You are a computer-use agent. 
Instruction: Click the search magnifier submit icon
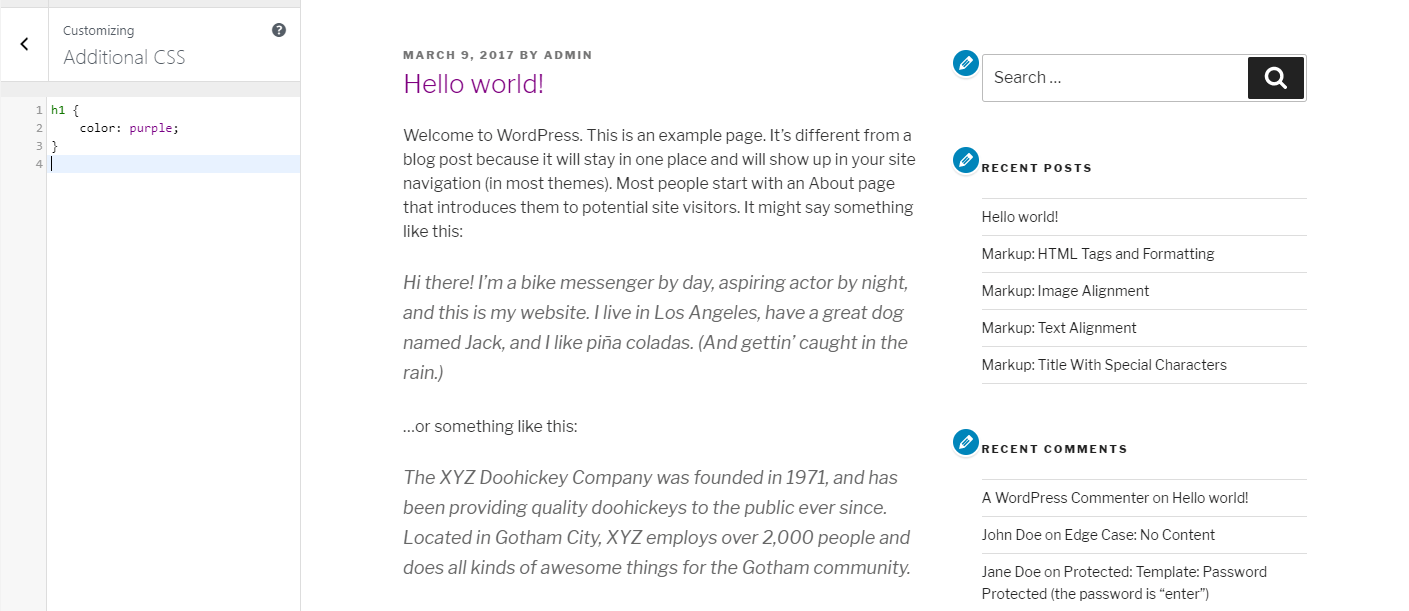[1275, 77]
